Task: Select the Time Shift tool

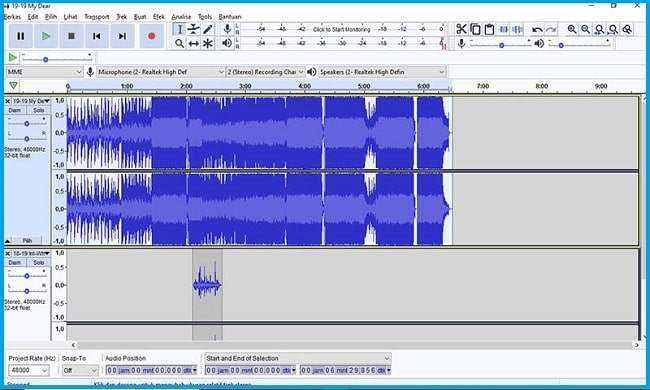Action: tap(194, 43)
